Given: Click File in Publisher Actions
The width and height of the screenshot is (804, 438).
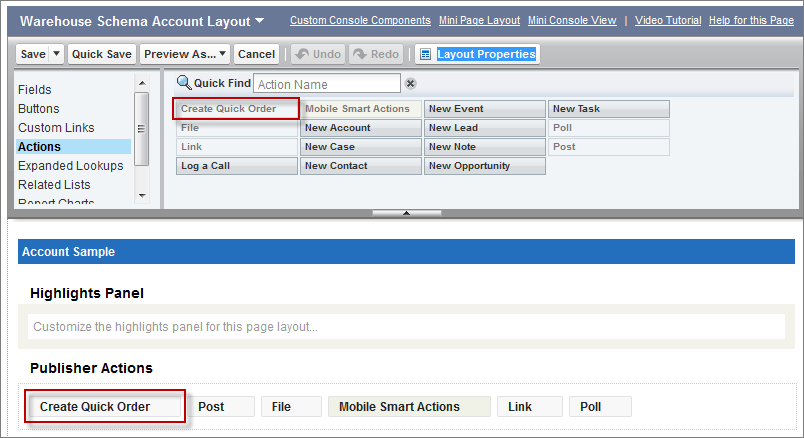Looking at the screenshot, I should click(x=291, y=407).
